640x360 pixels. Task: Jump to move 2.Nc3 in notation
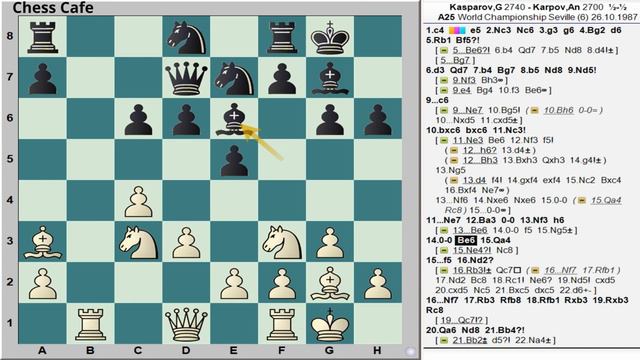pyautogui.click(x=498, y=30)
